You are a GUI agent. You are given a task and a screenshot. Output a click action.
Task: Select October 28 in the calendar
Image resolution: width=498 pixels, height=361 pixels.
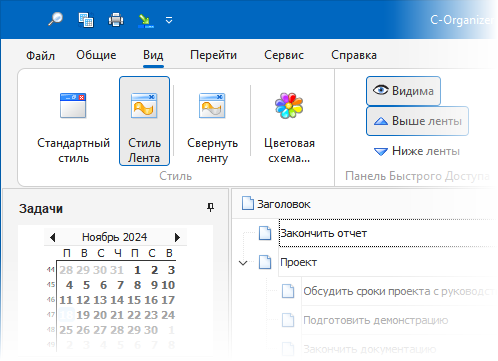[x=66, y=270]
